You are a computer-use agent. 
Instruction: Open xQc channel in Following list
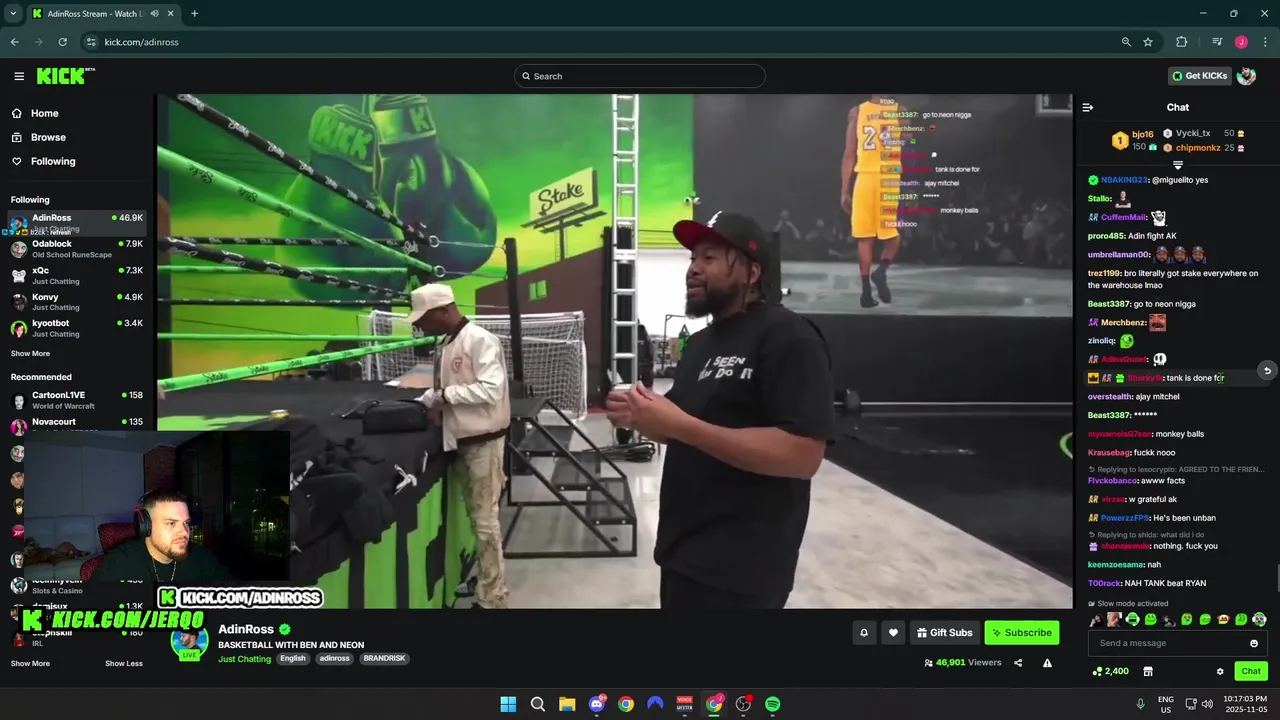coord(77,275)
